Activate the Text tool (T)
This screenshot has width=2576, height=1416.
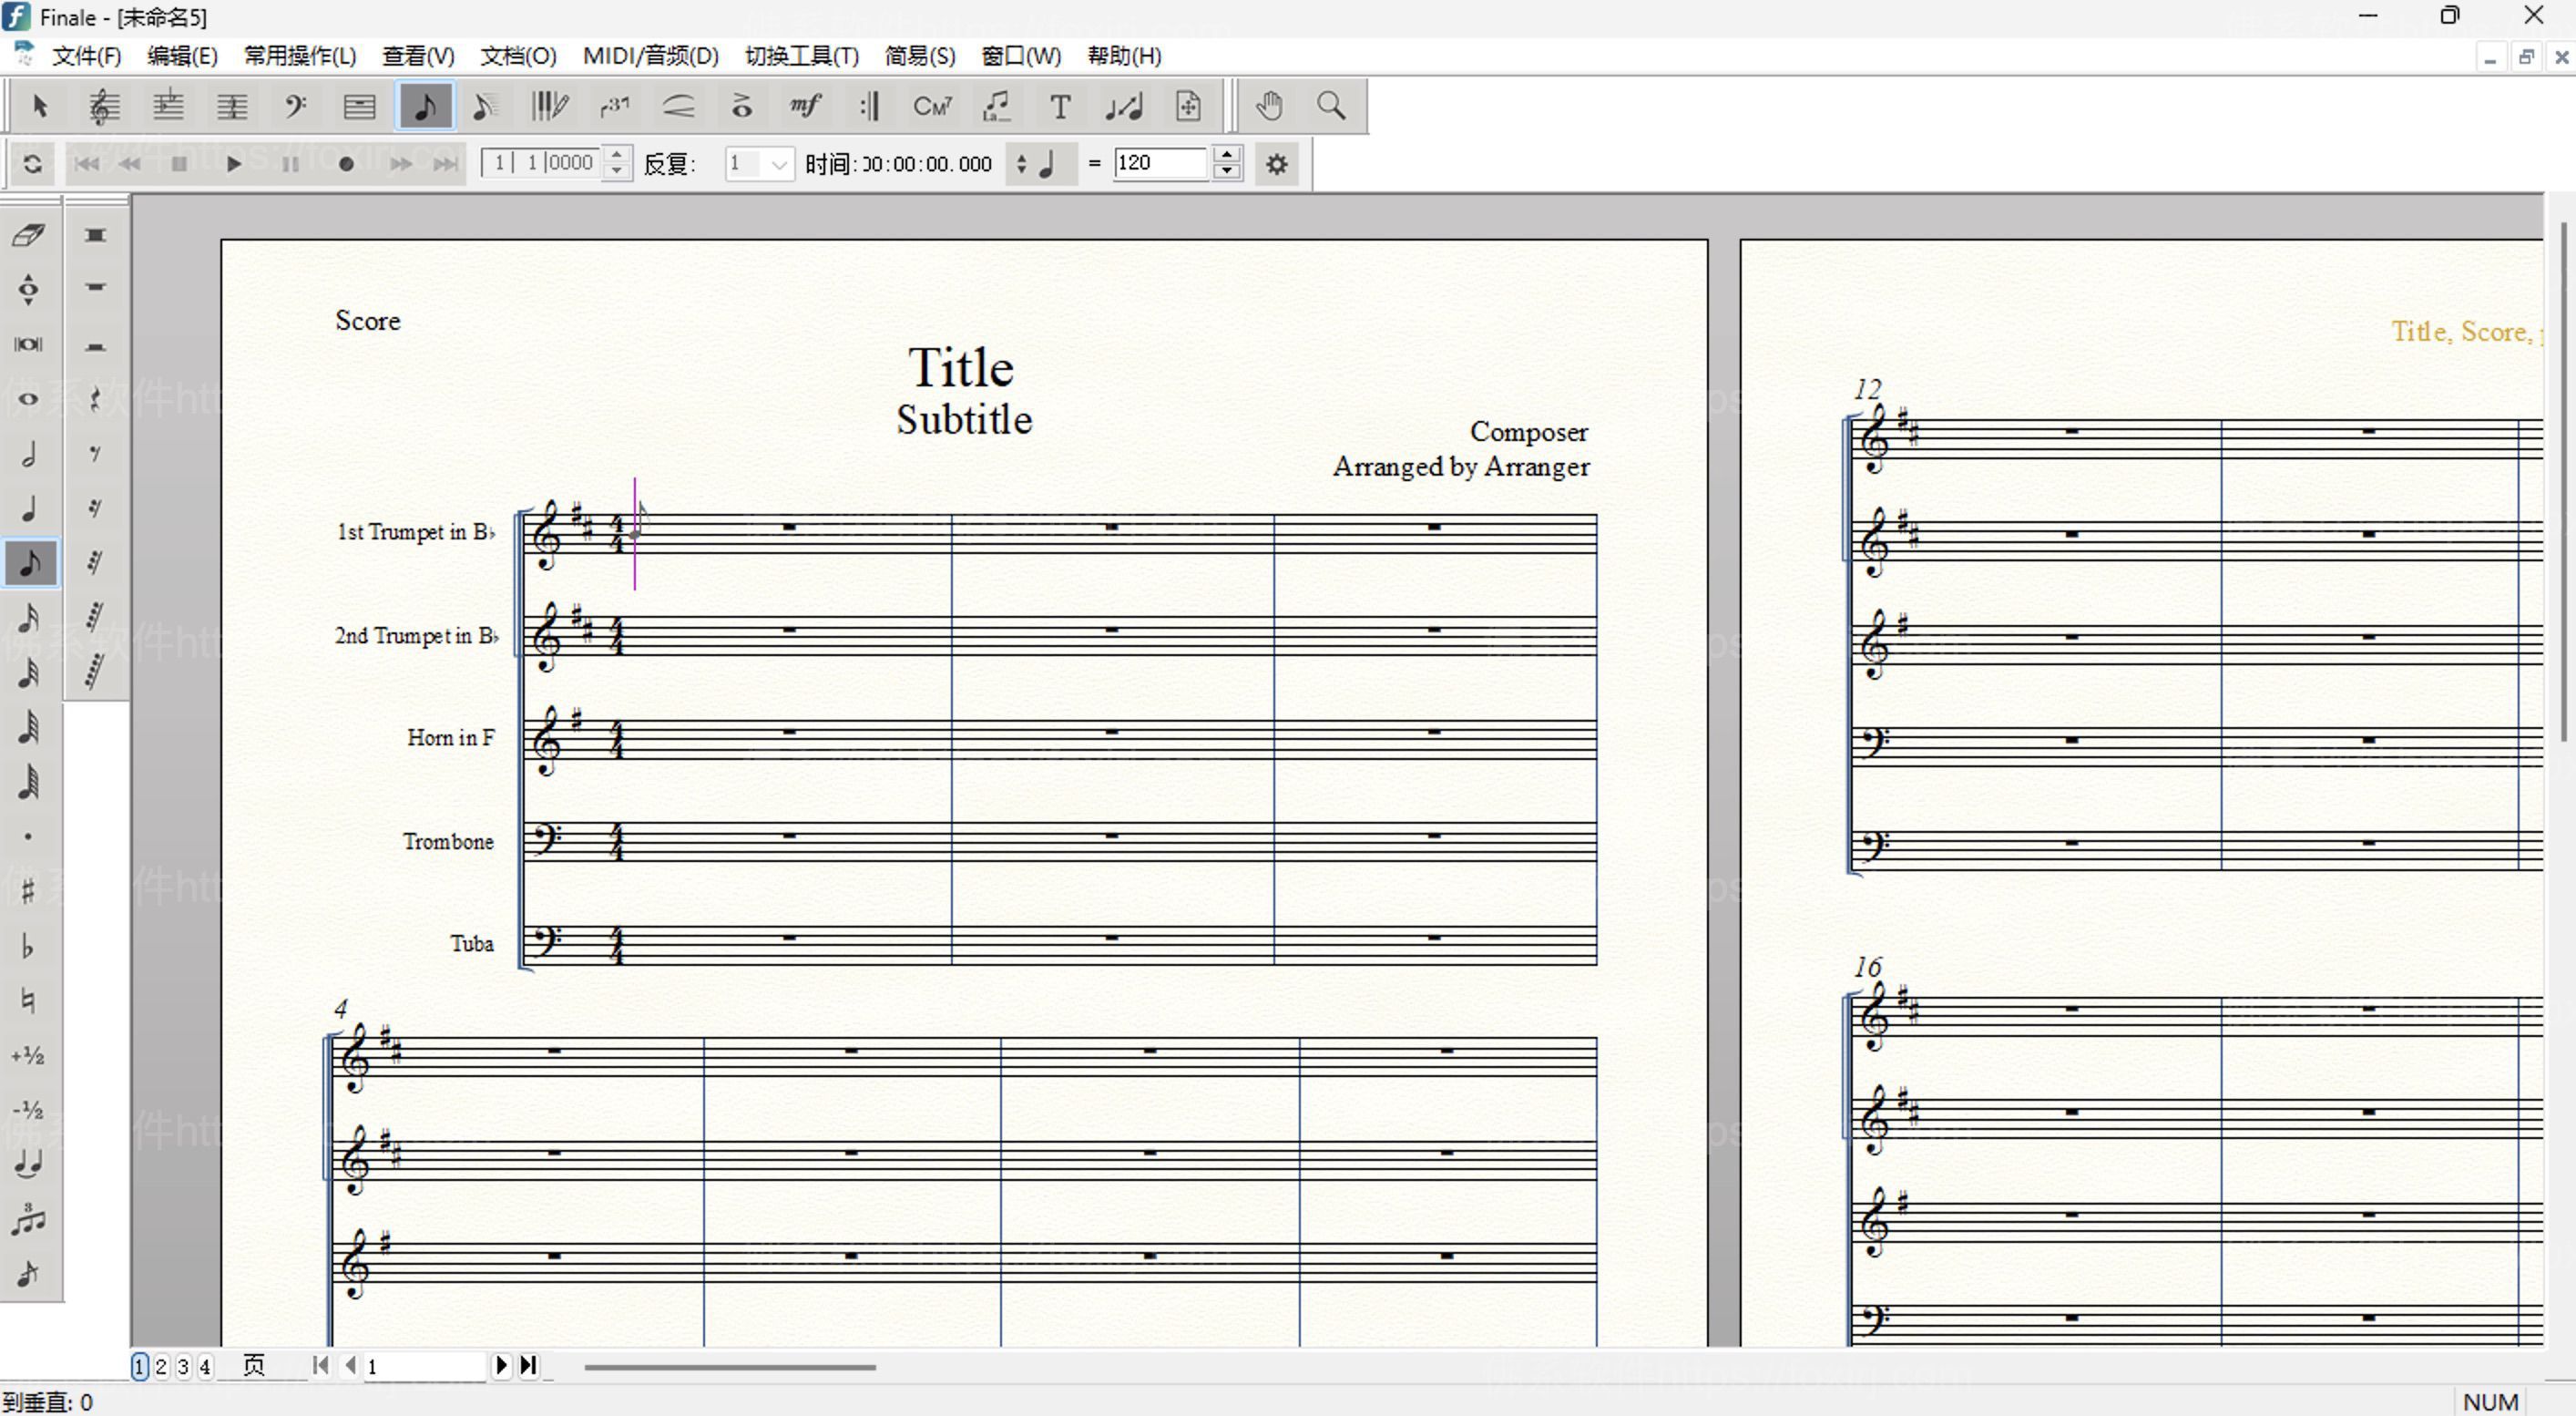click(1060, 106)
